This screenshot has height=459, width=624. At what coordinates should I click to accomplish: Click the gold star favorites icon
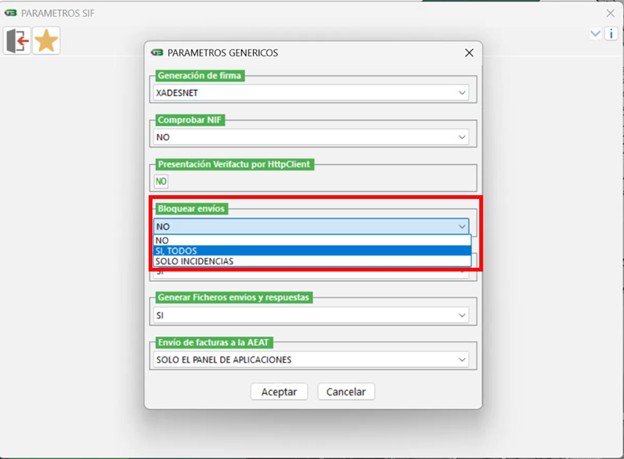[46, 41]
